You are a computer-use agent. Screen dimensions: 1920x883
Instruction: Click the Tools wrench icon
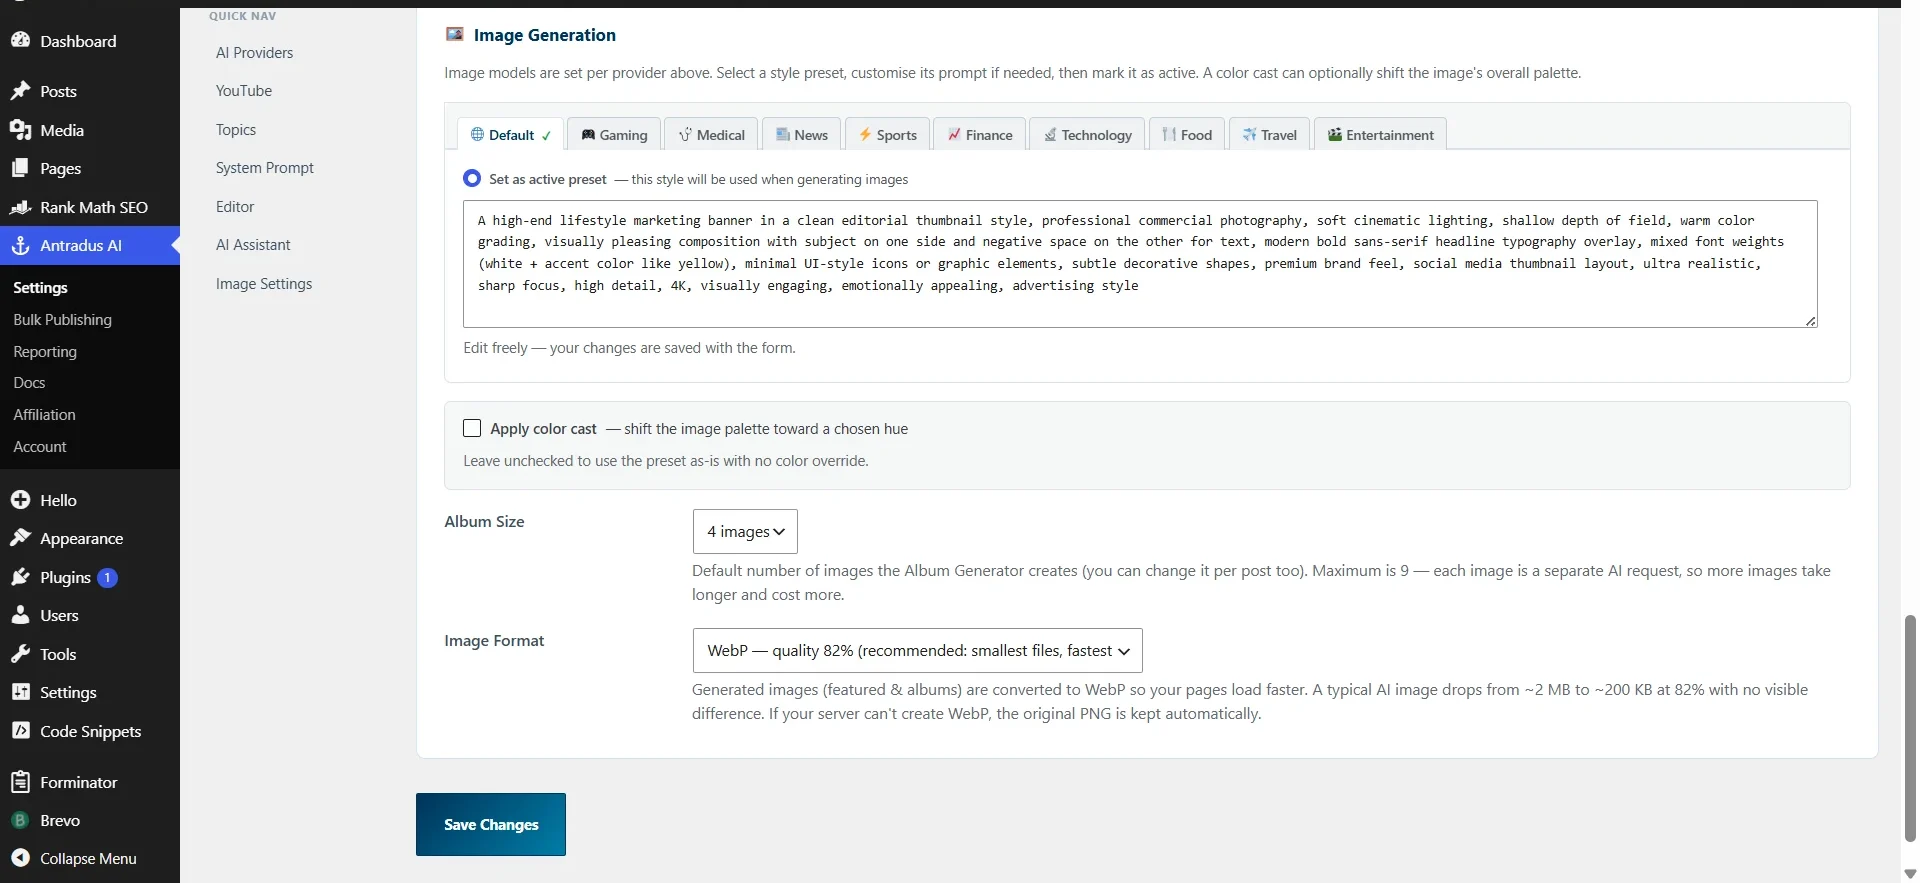20,654
